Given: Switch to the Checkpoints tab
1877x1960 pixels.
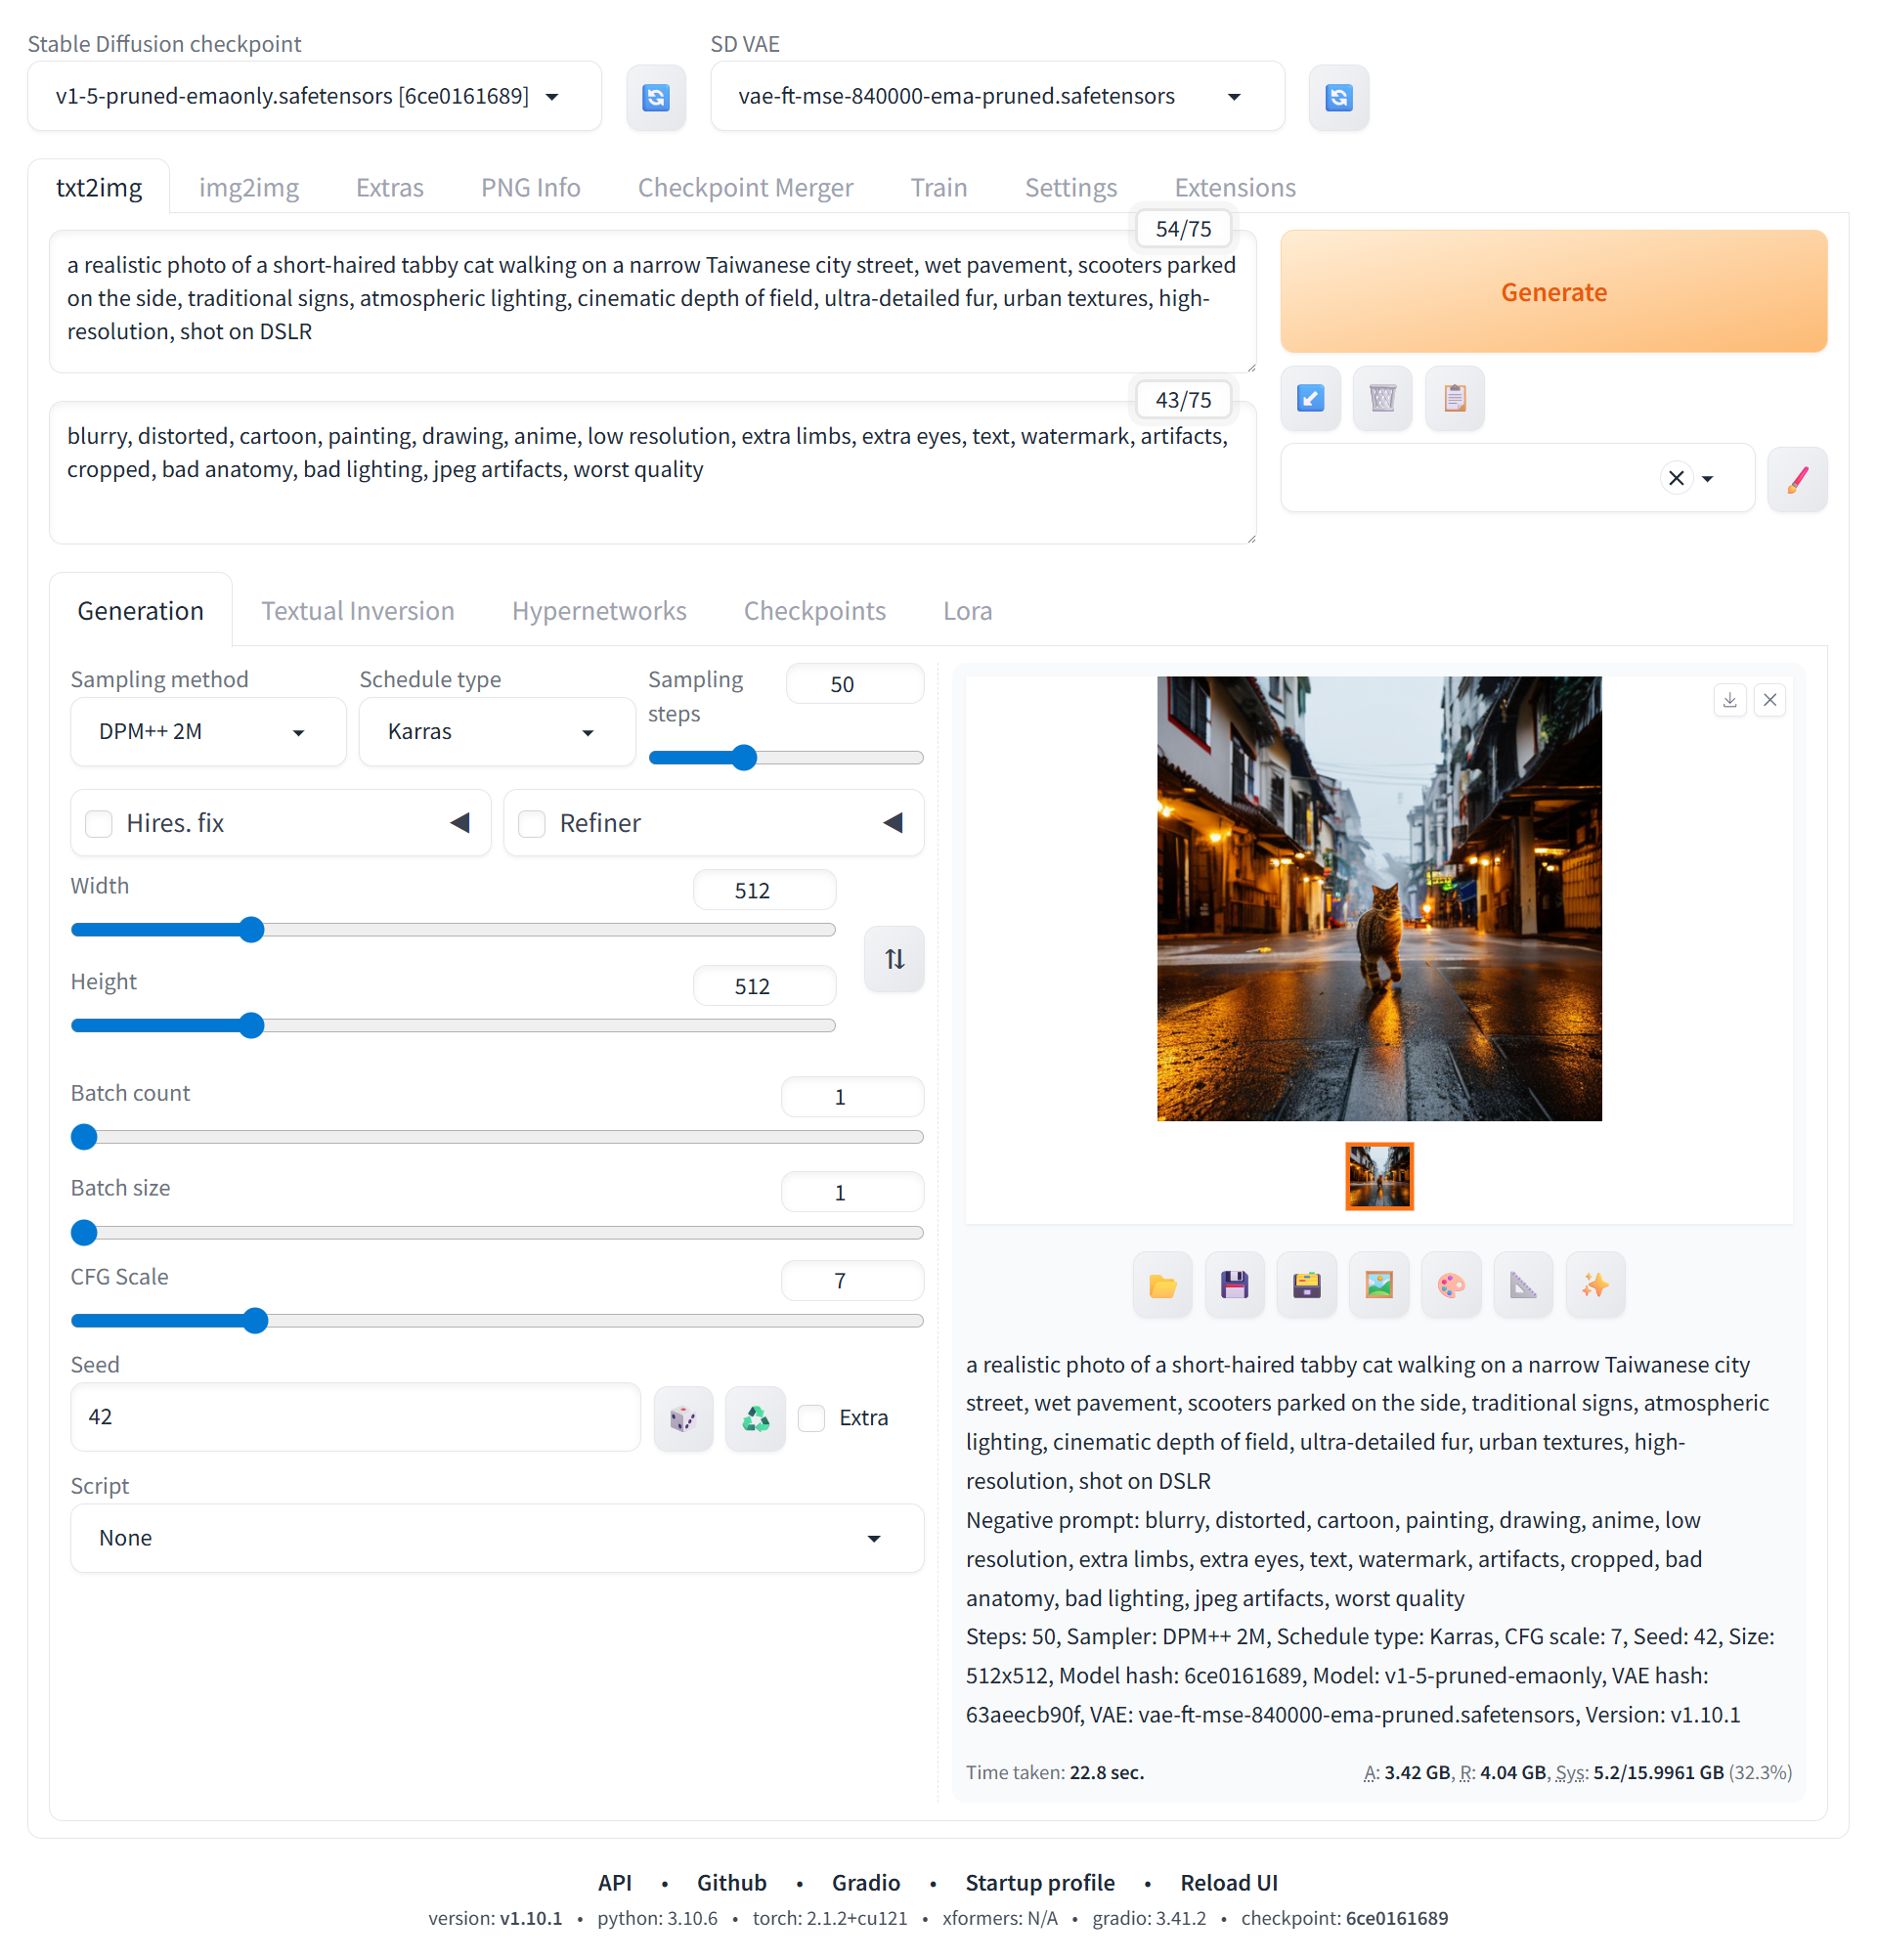Looking at the screenshot, I should (815, 611).
